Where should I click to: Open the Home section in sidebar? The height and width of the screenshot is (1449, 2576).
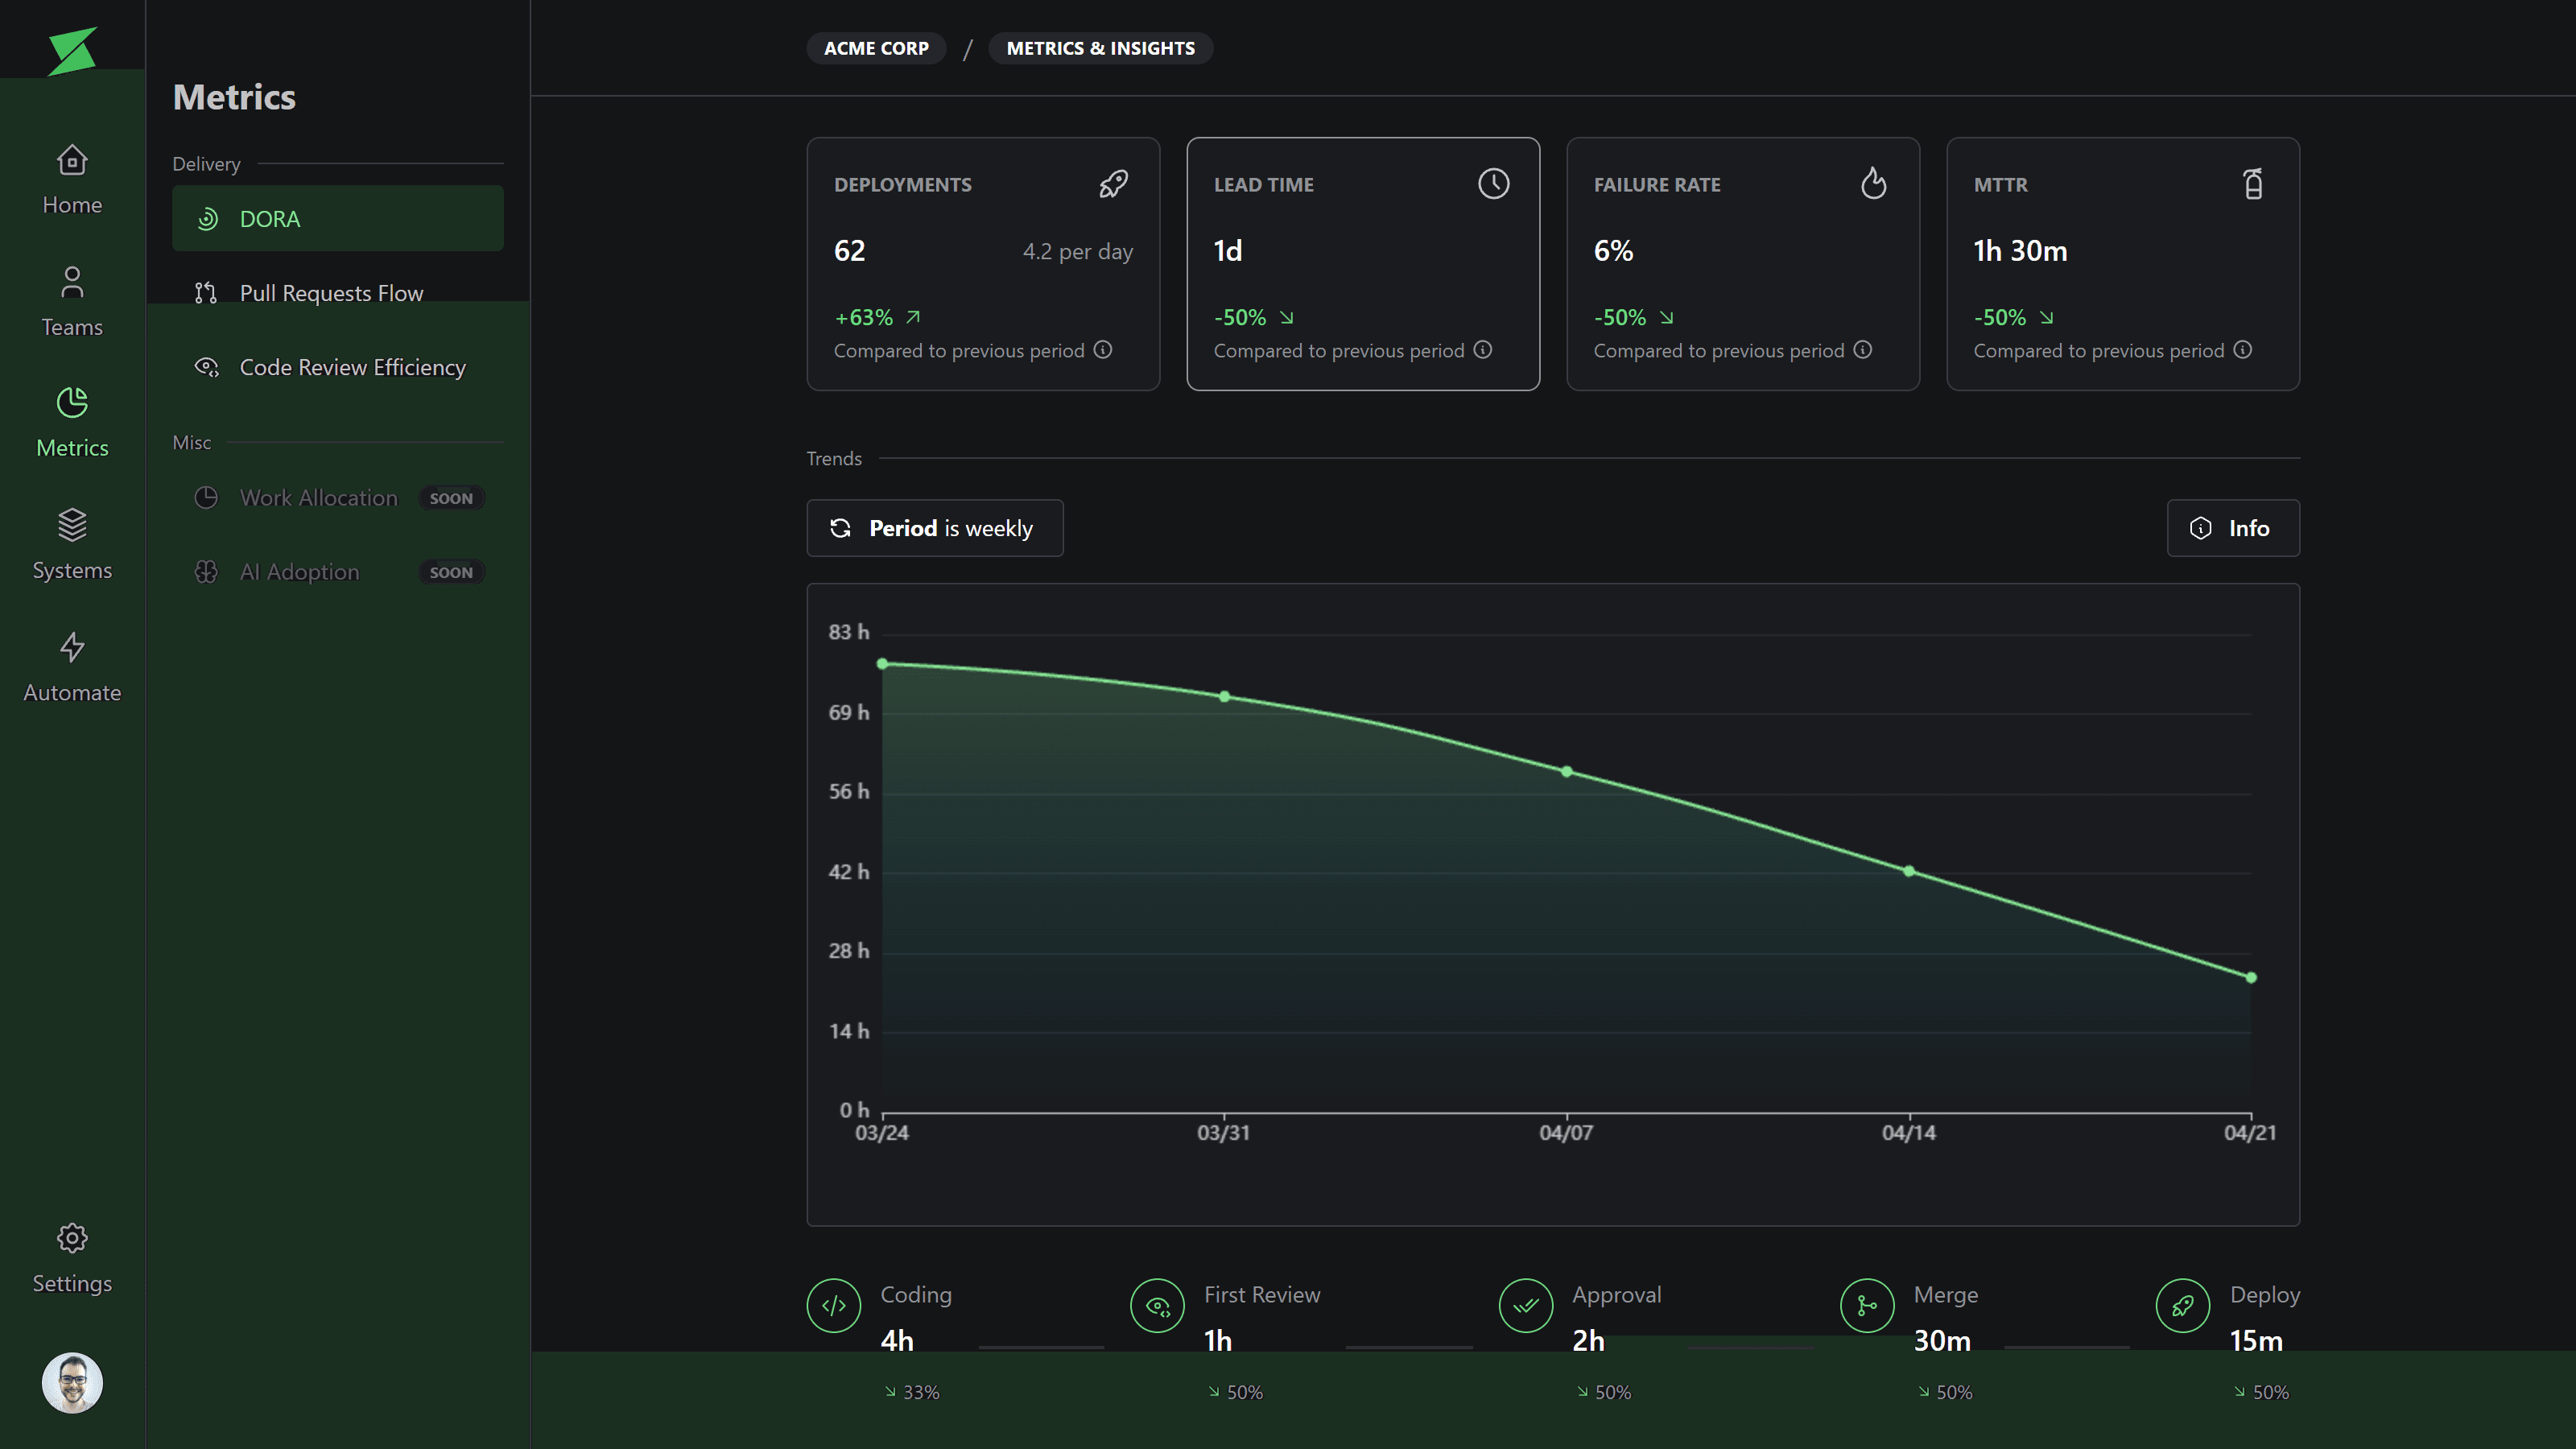pyautogui.click(x=72, y=180)
